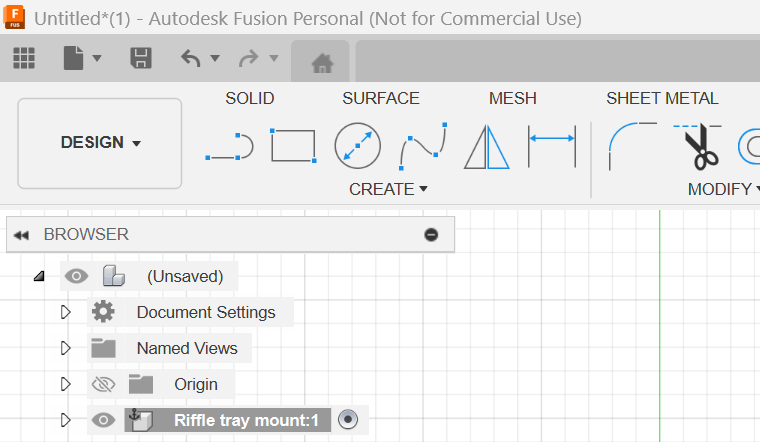Open the DESIGN workspace dropdown
Screen dimensions: 760x442
[x=100, y=143]
